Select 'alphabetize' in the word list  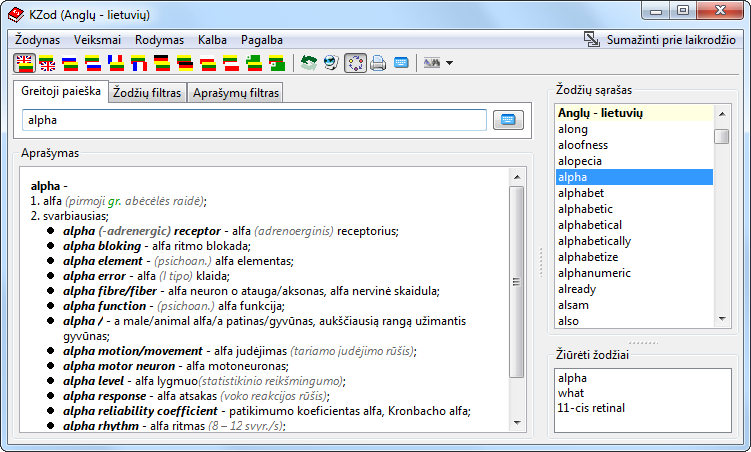634,257
